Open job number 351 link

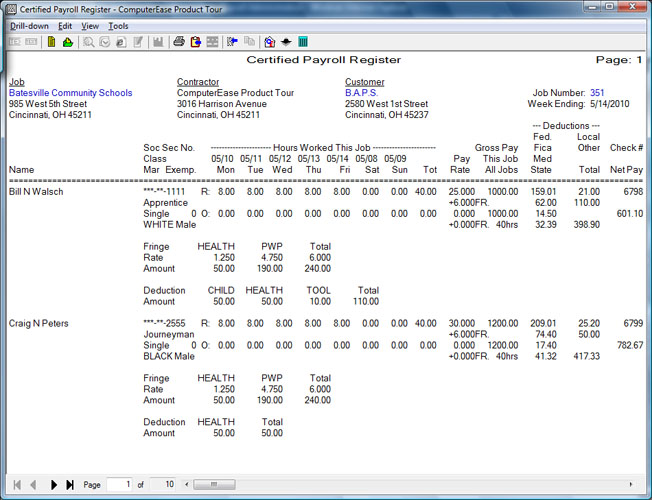tap(597, 92)
